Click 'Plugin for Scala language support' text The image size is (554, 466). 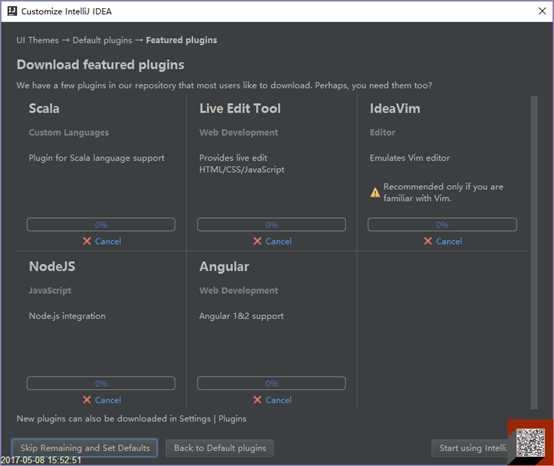click(x=96, y=158)
